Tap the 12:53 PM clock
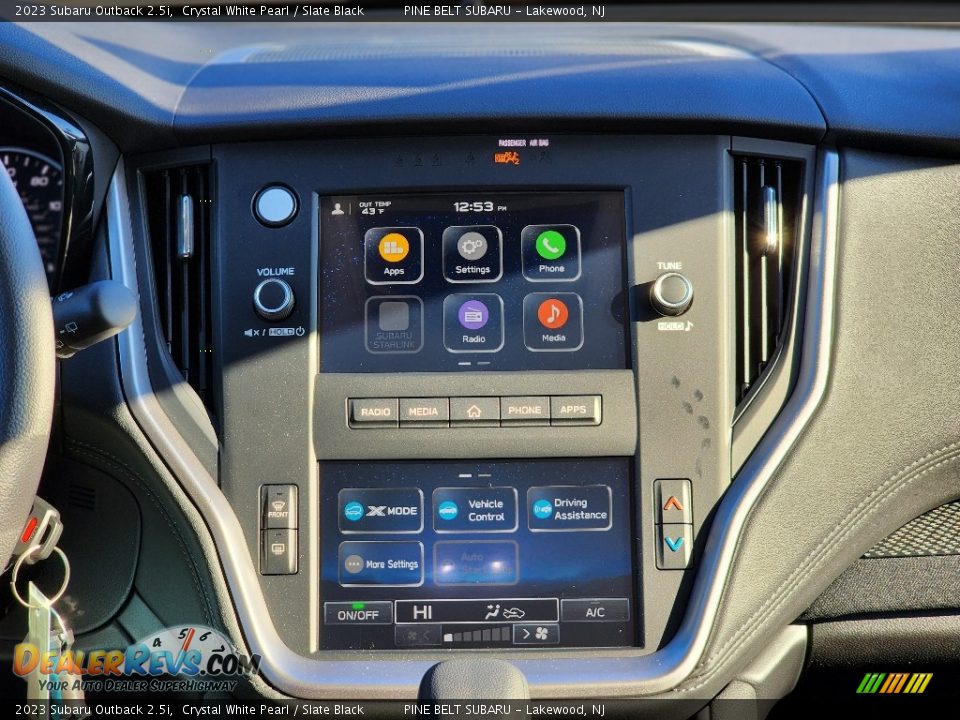The image size is (960, 720). [x=480, y=207]
